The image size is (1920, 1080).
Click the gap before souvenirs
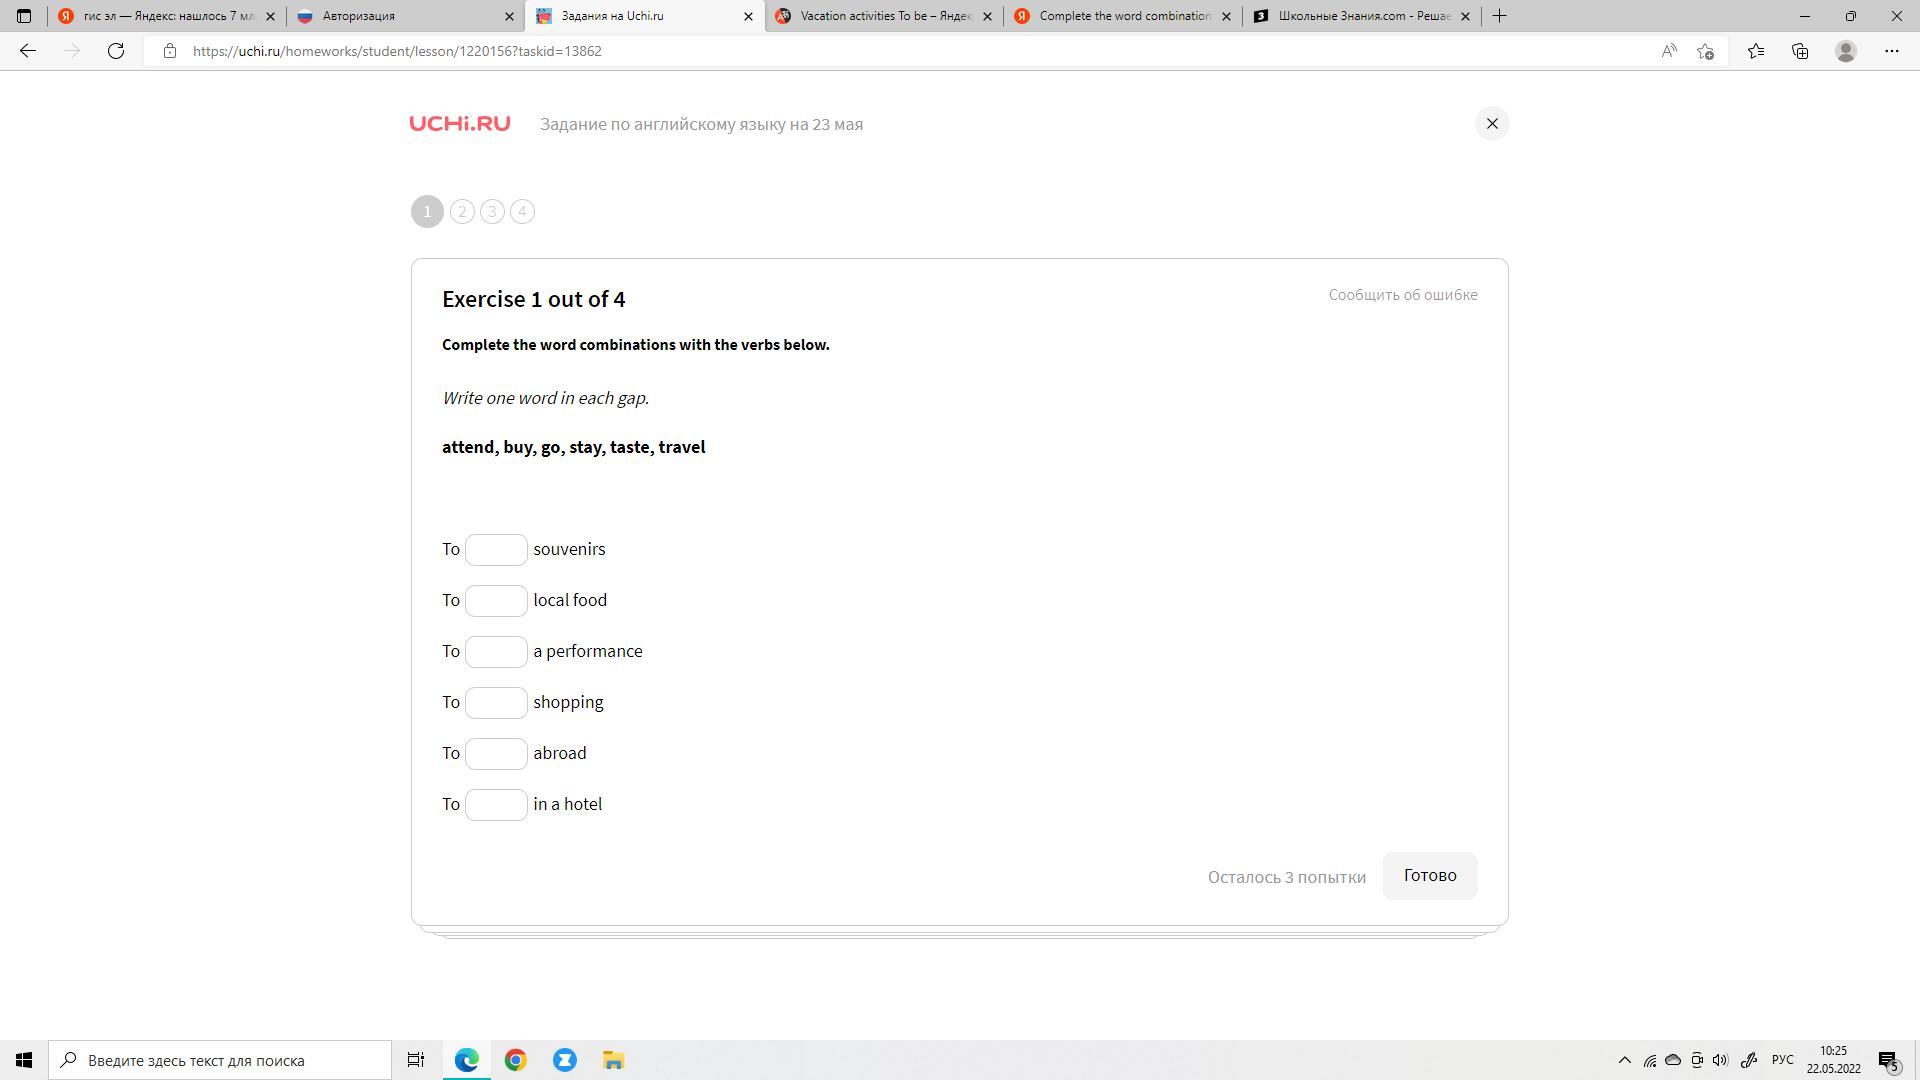coord(496,550)
